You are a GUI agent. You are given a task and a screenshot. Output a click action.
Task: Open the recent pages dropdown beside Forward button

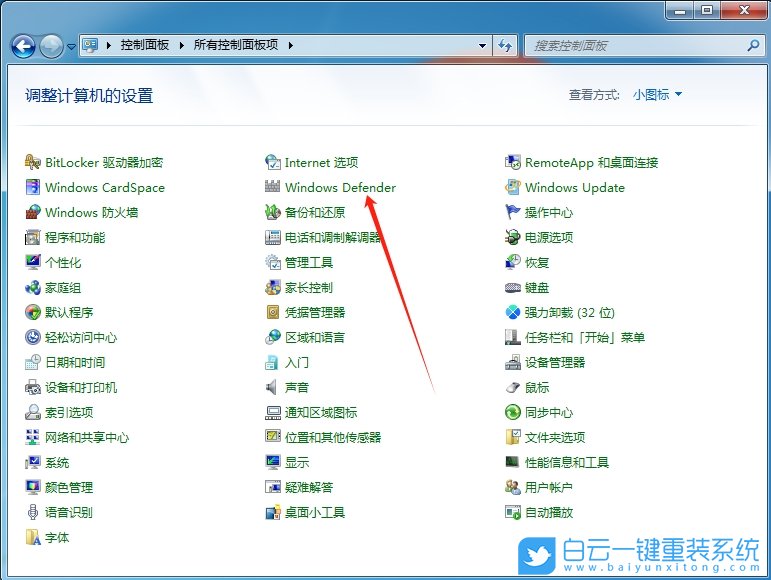pyautogui.click(x=72, y=47)
